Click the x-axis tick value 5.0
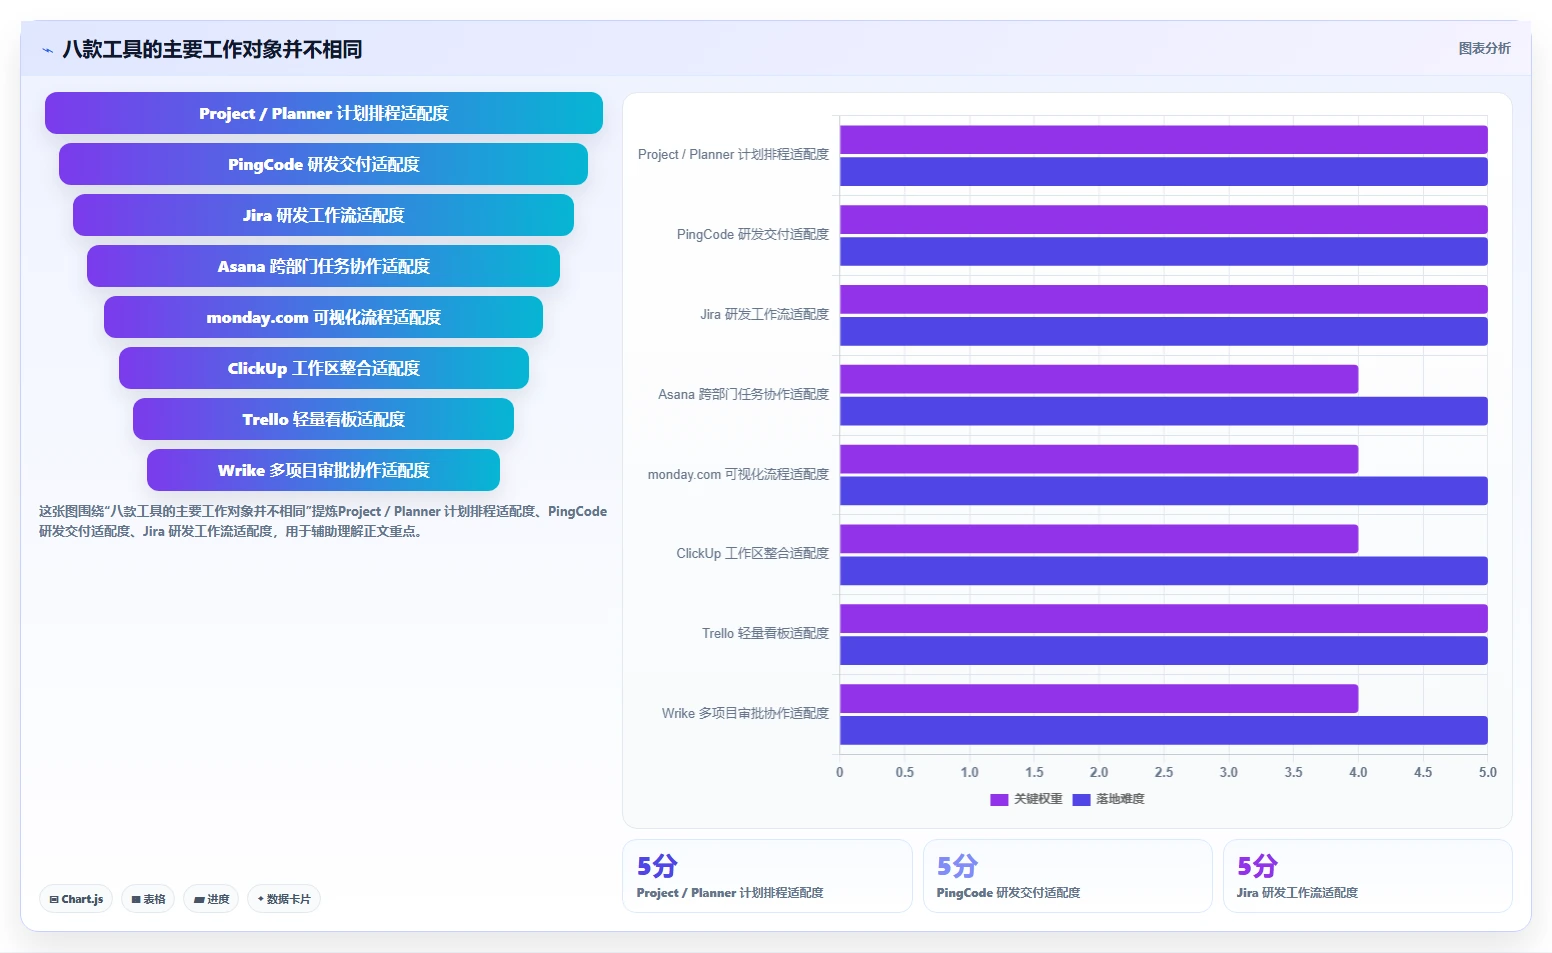This screenshot has width=1552, height=953. point(1488,773)
